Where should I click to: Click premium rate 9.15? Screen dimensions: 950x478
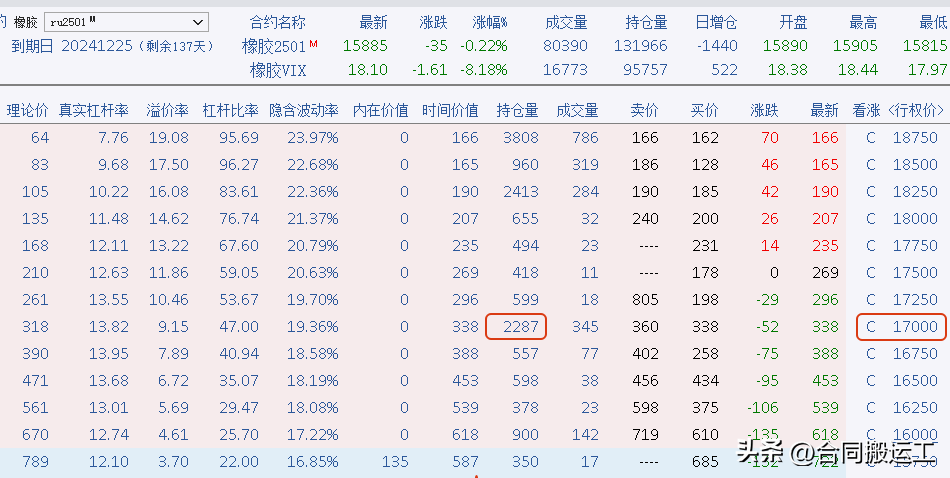pyautogui.click(x=172, y=327)
